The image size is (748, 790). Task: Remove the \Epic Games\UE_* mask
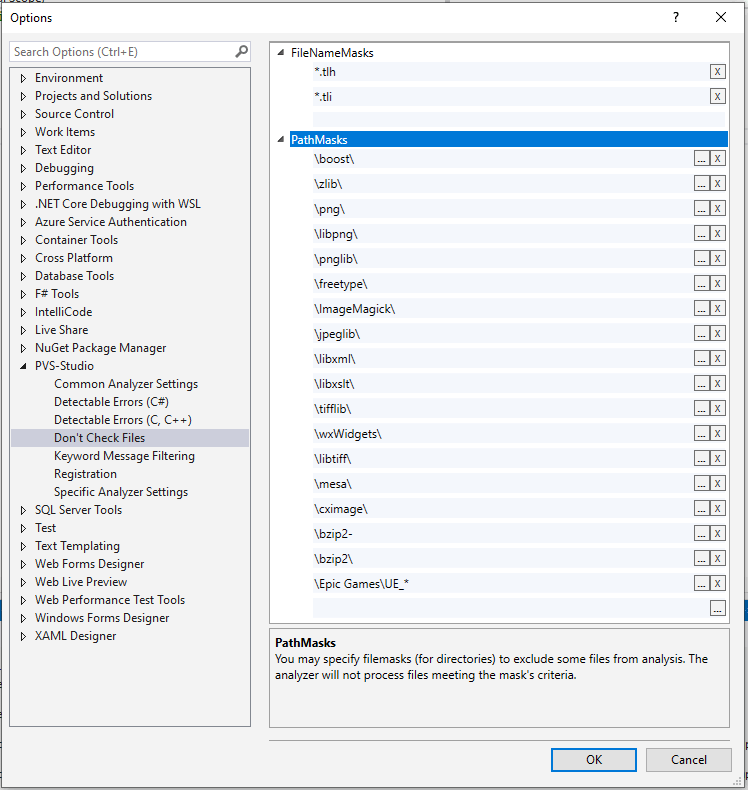tap(717, 583)
